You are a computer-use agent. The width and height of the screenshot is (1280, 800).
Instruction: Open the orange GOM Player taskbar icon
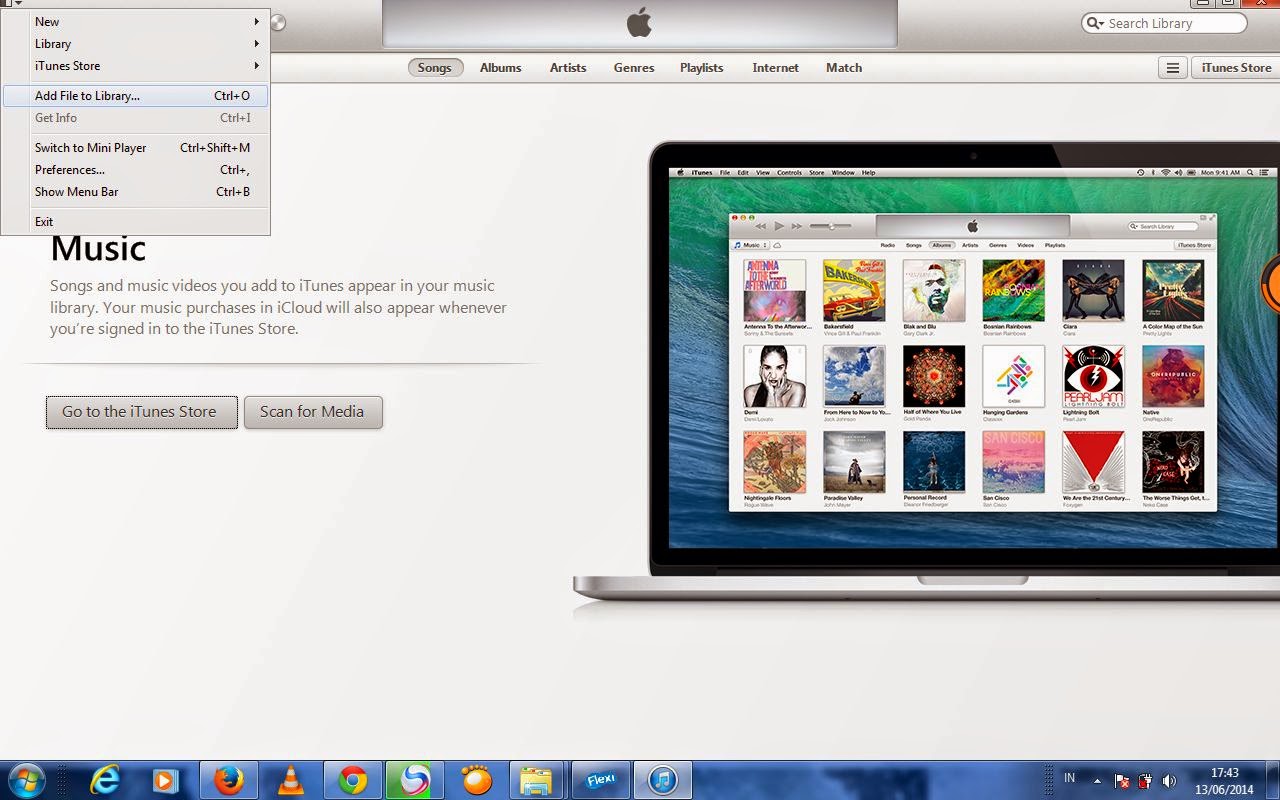476,780
